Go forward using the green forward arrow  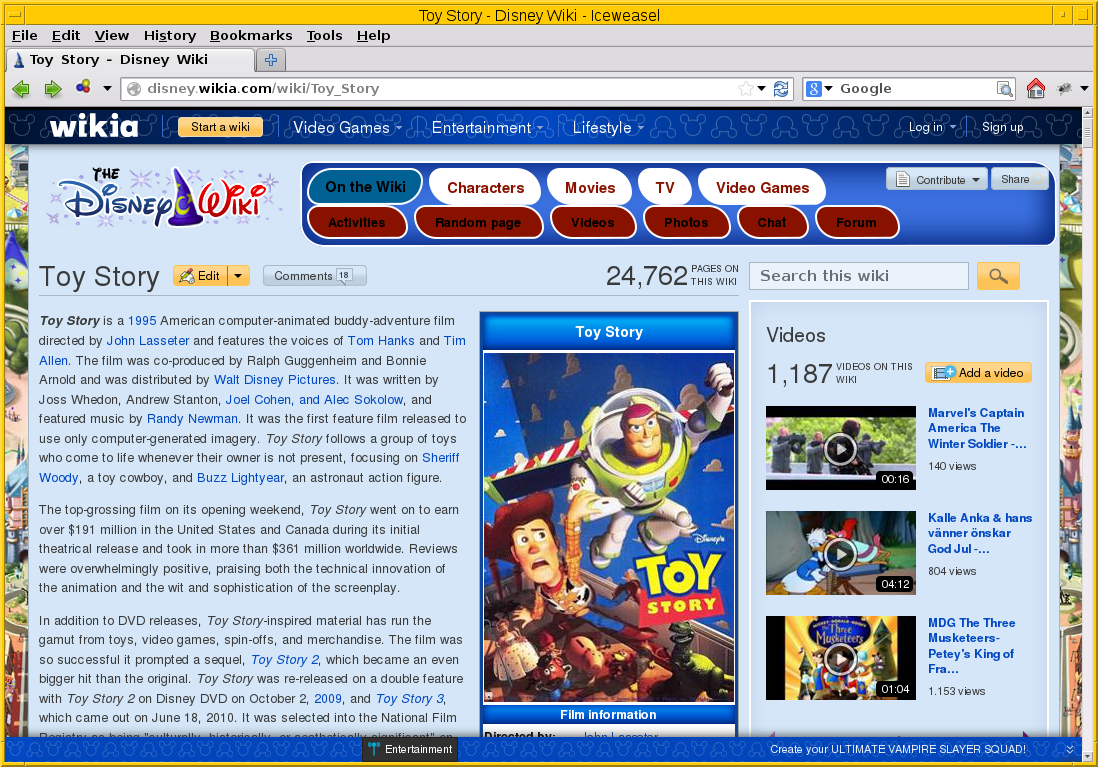pos(52,88)
